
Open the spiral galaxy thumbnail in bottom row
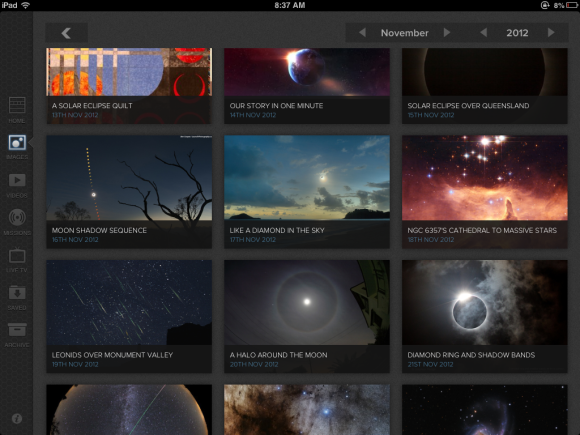(485, 410)
